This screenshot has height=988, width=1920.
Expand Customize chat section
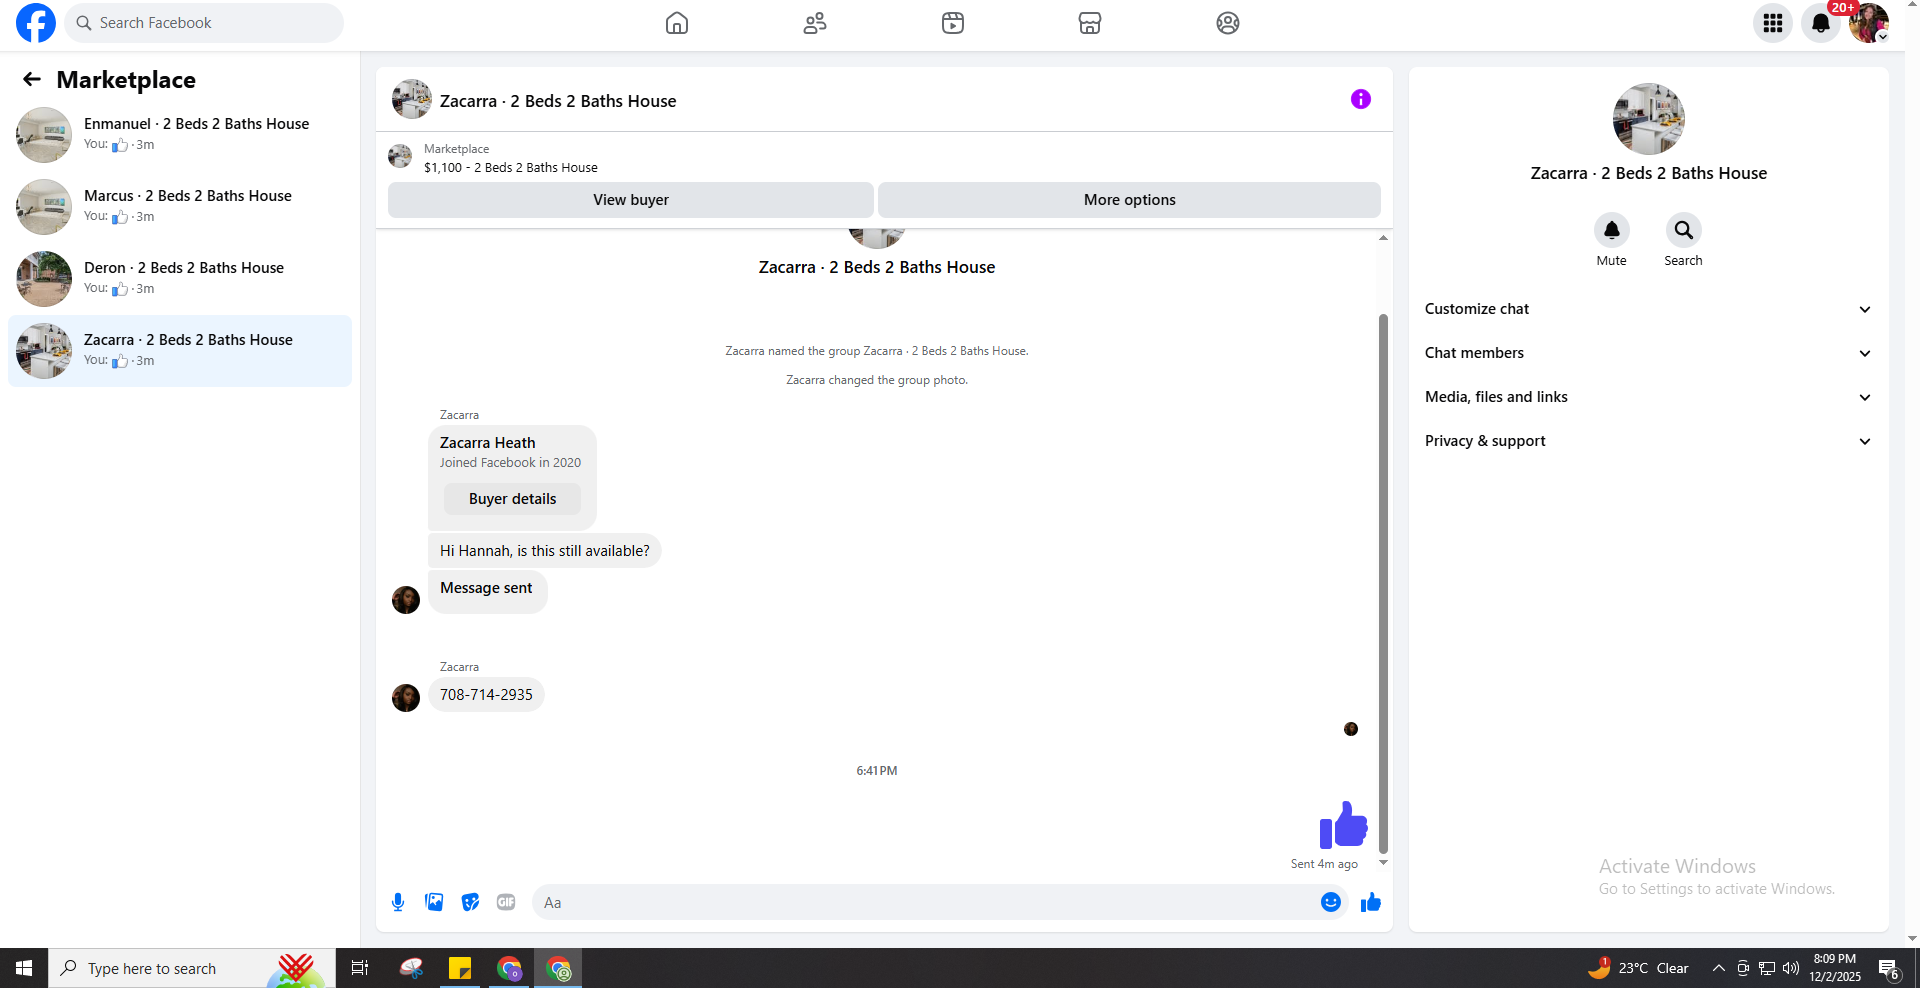[1647, 309]
